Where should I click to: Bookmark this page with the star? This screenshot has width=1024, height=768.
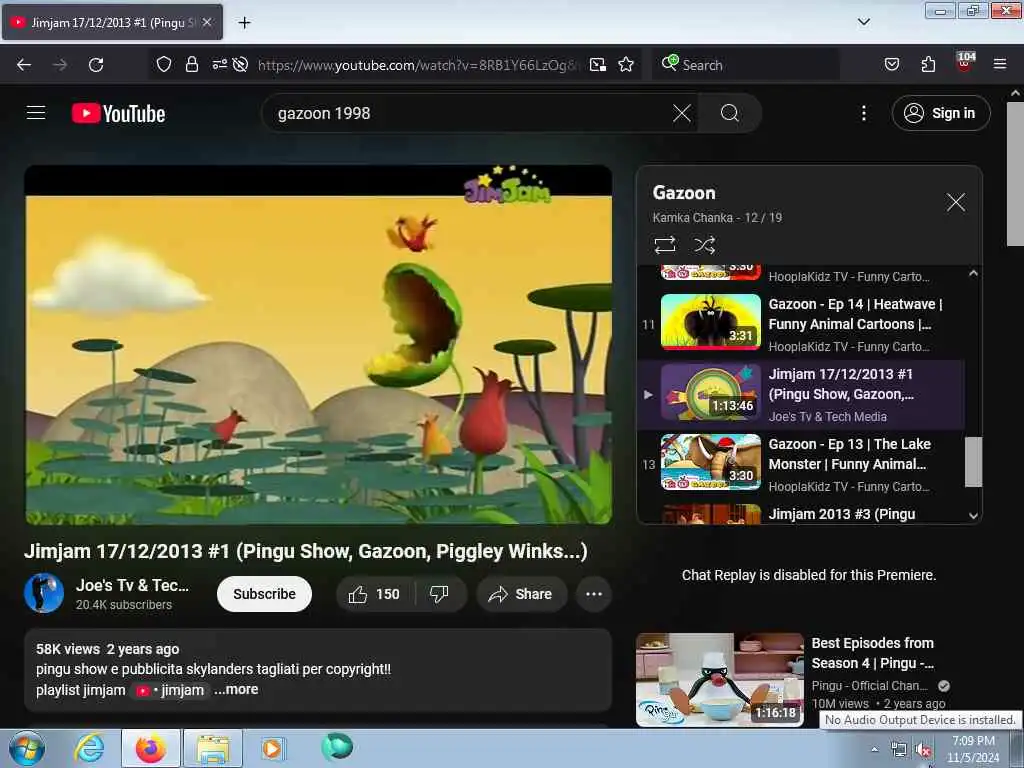click(x=626, y=64)
